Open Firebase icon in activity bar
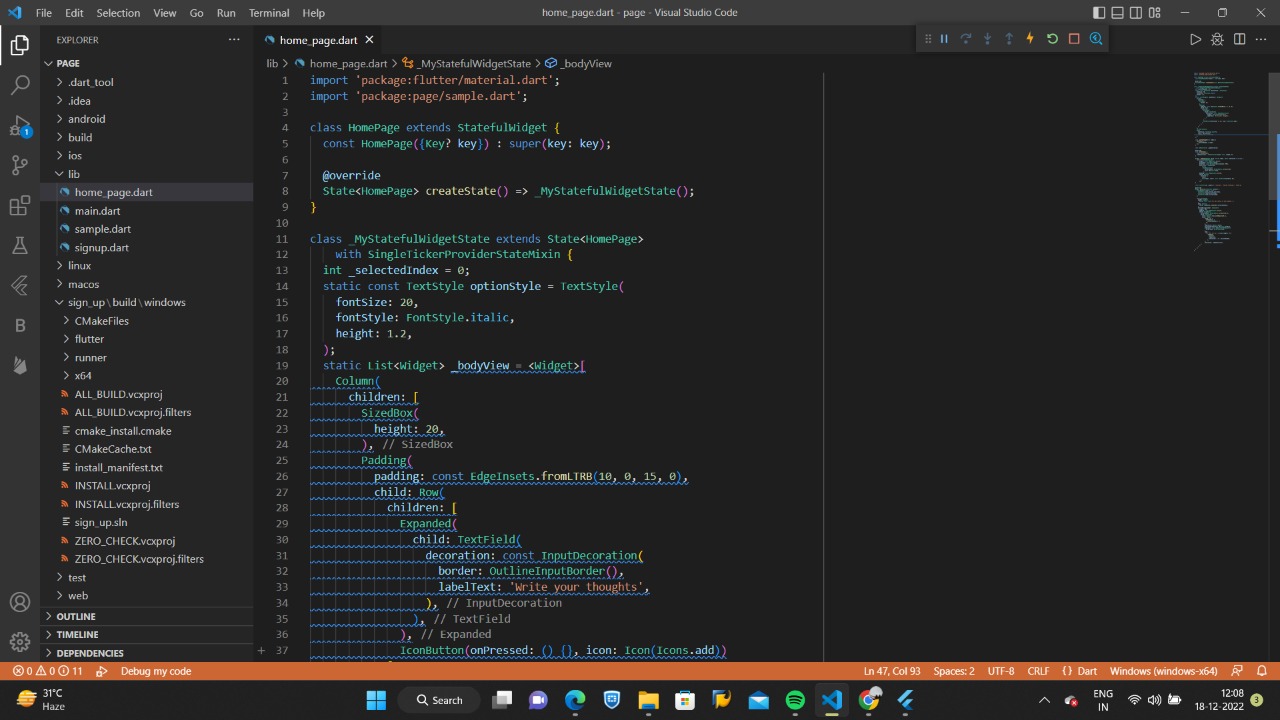 pos(20,366)
